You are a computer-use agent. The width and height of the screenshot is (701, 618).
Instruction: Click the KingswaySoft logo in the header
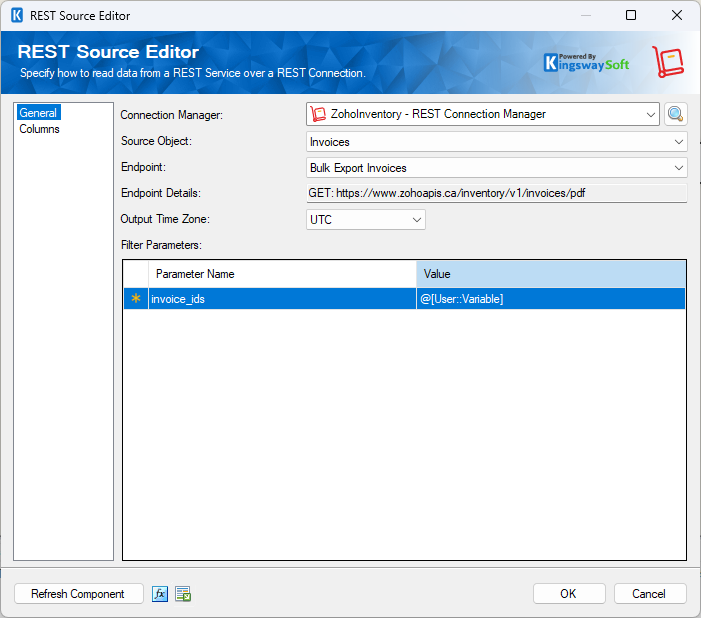pos(586,63)
